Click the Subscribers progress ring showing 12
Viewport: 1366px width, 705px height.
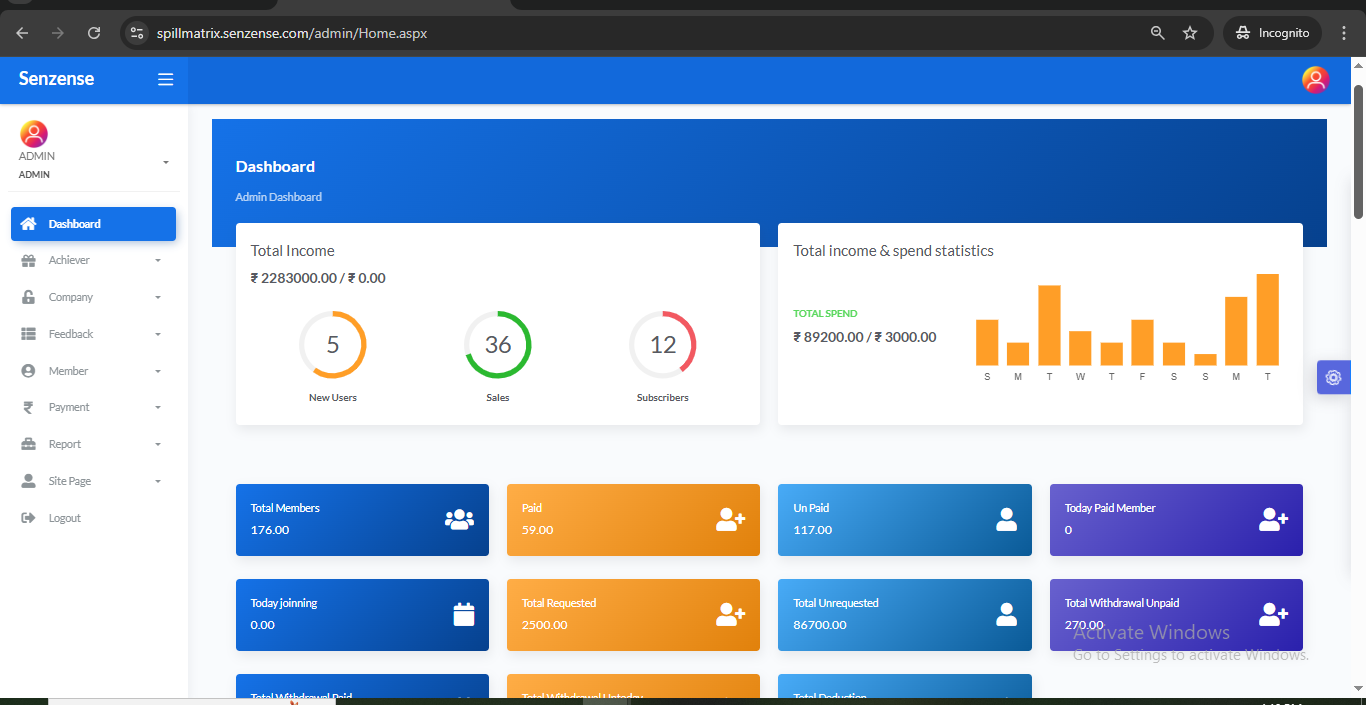pos(663,345)
